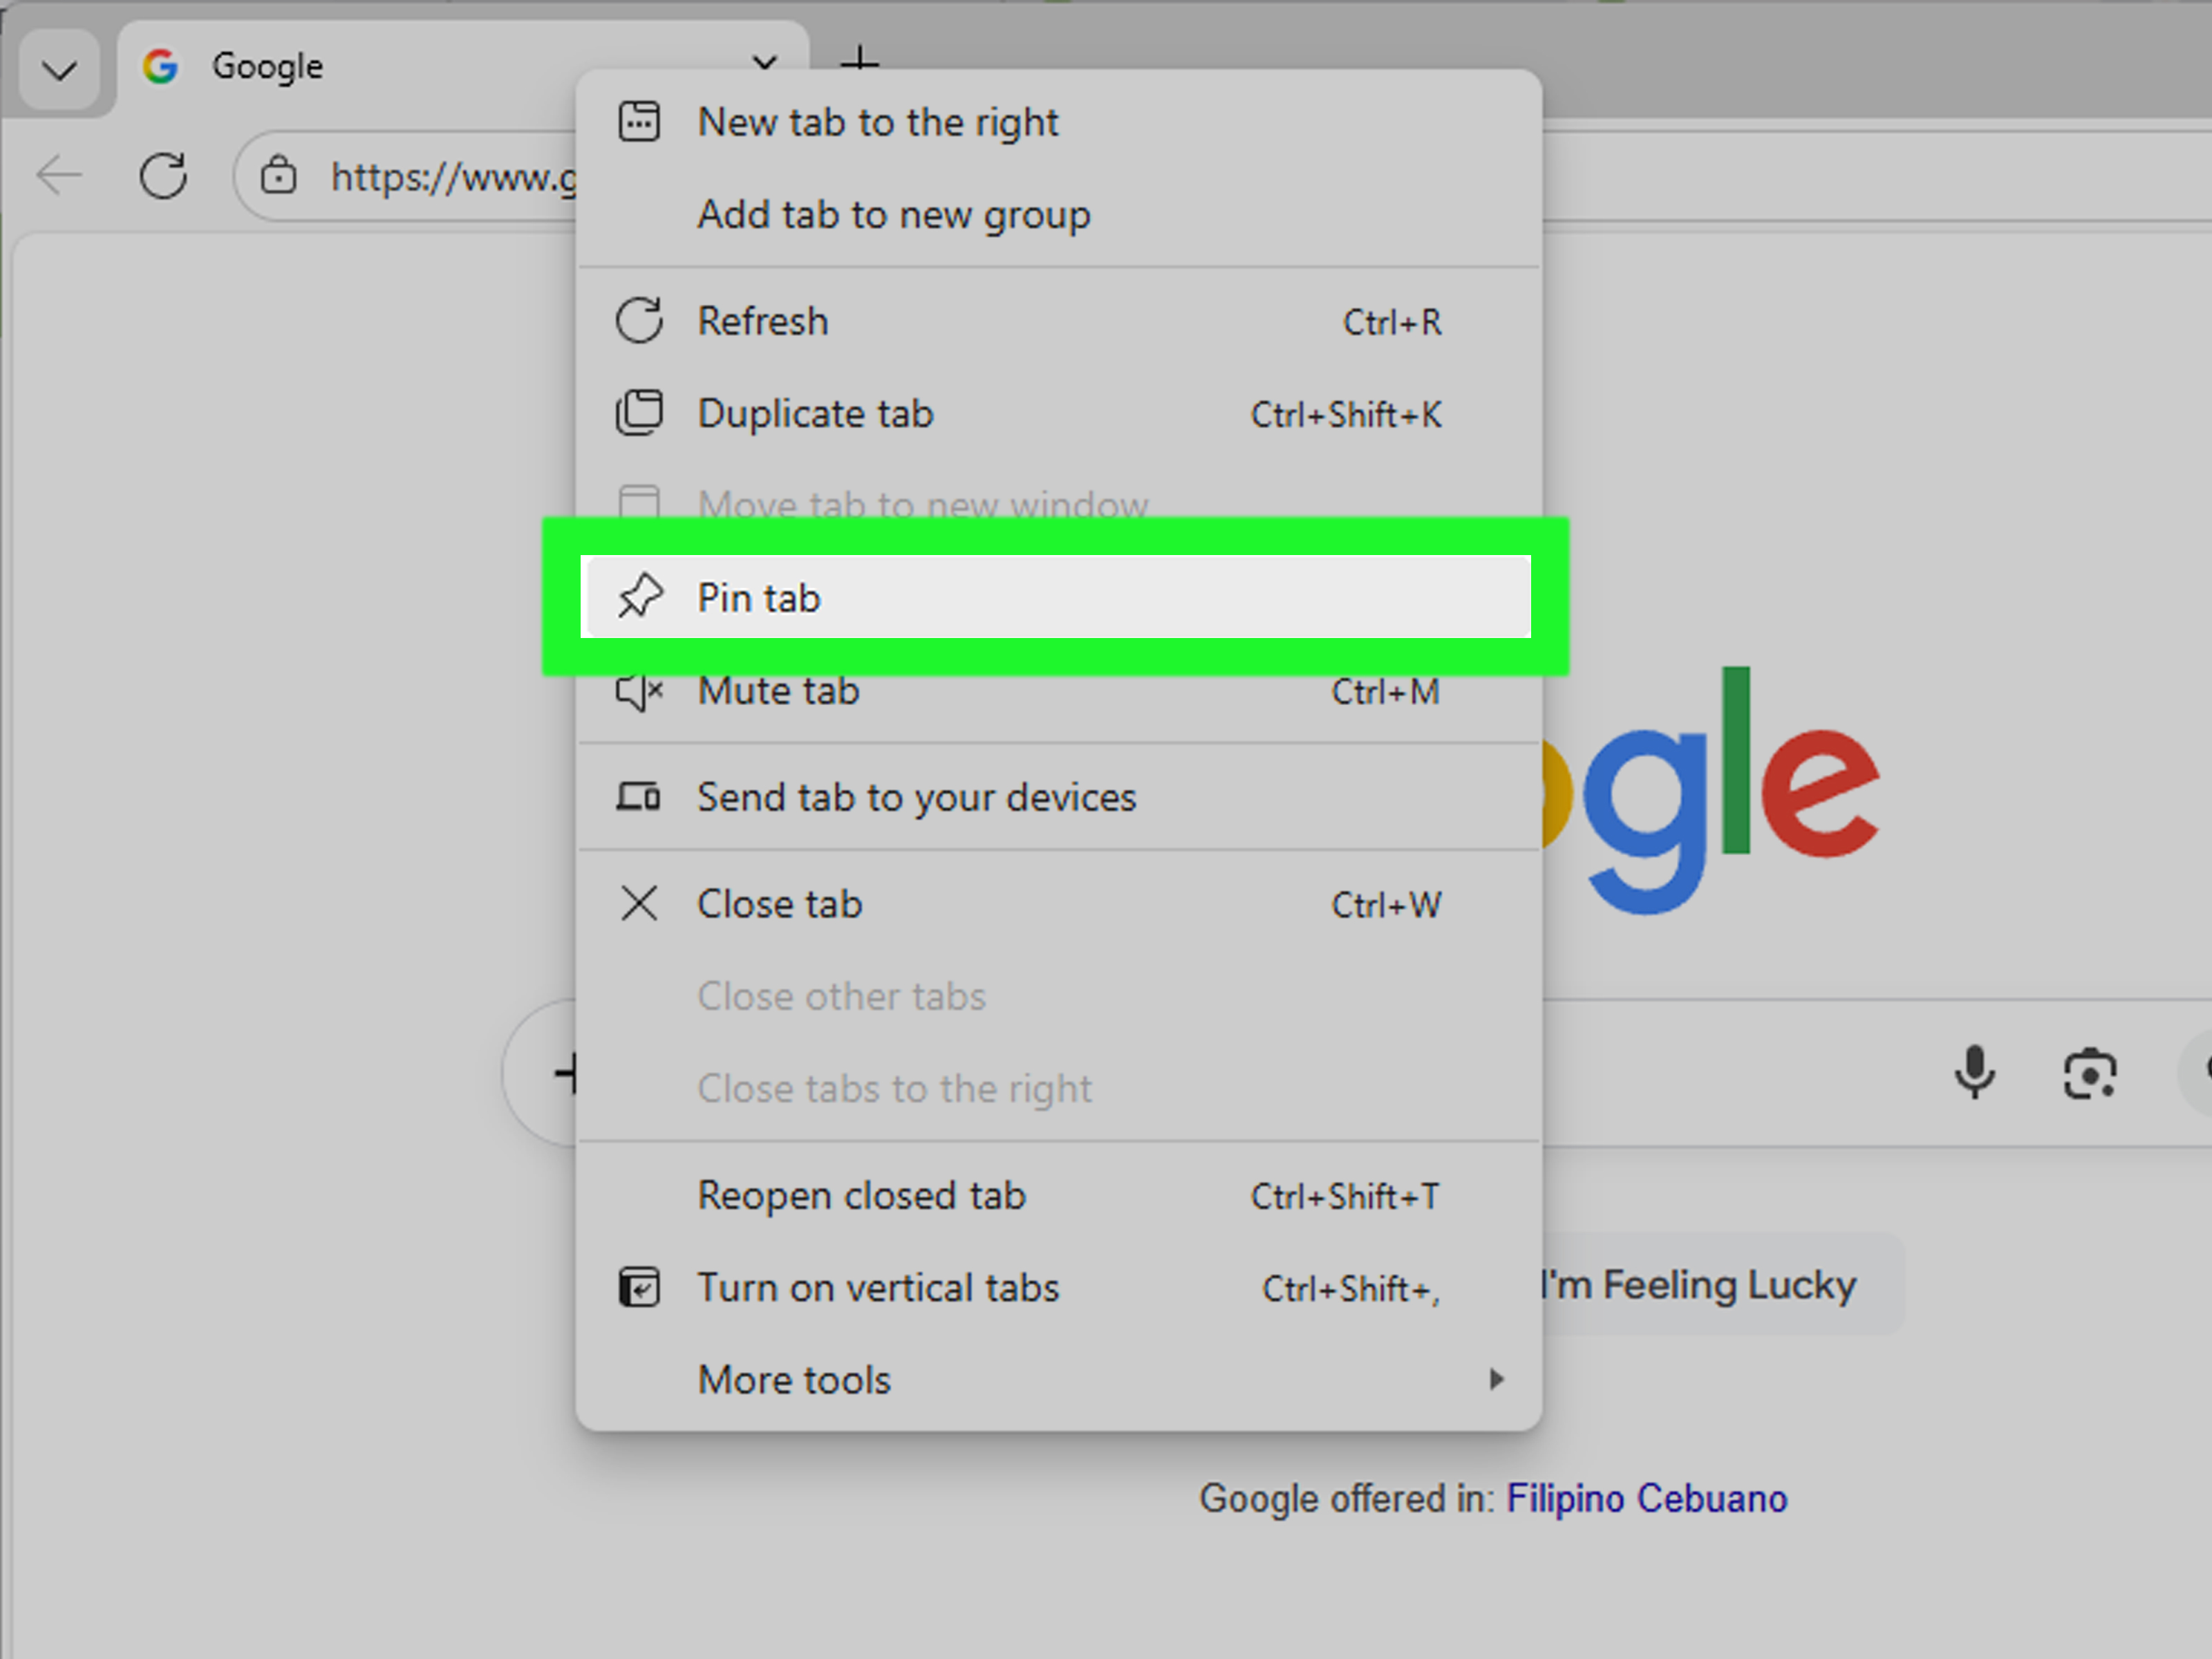
Task: Start voice search with the microphone icon
Action: click(1974, 1073)
